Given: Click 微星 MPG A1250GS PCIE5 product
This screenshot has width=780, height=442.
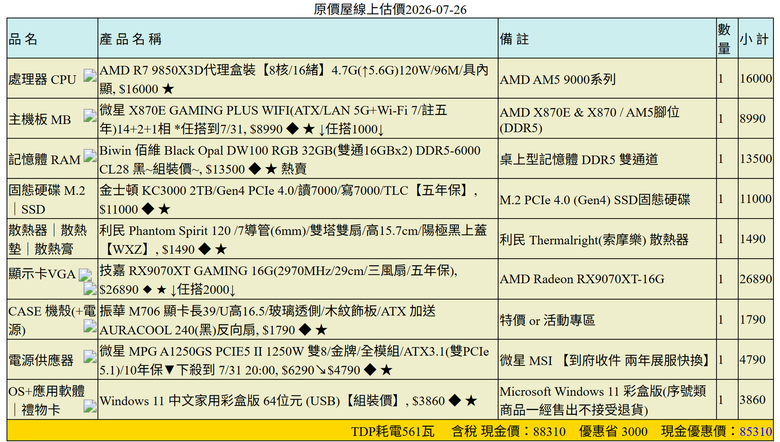Looking at the screenshot, I should coord(294,360).
